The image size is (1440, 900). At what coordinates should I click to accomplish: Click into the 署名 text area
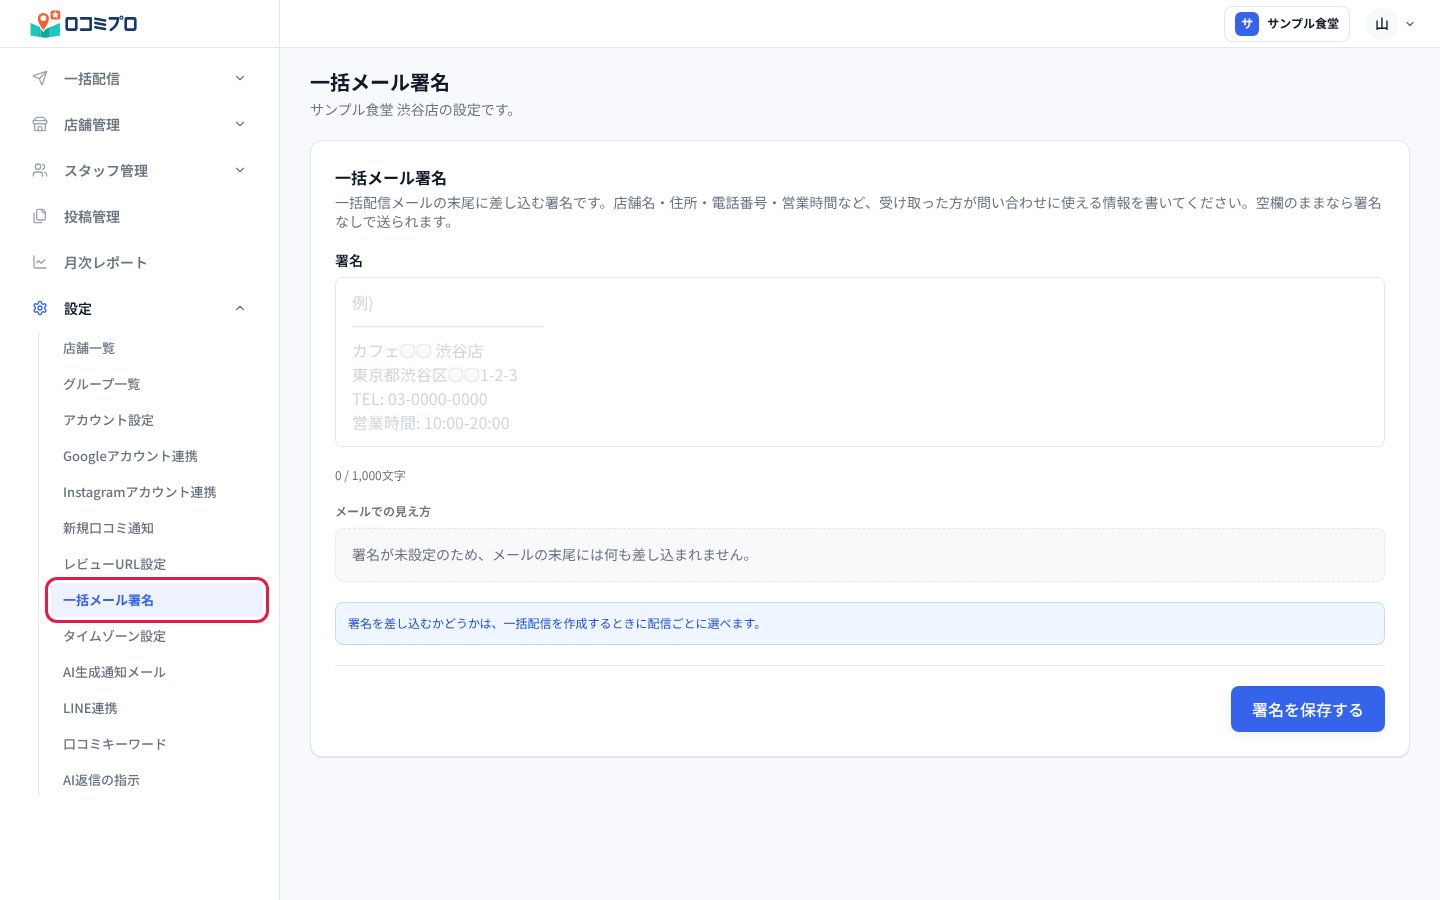coord(860,362)
